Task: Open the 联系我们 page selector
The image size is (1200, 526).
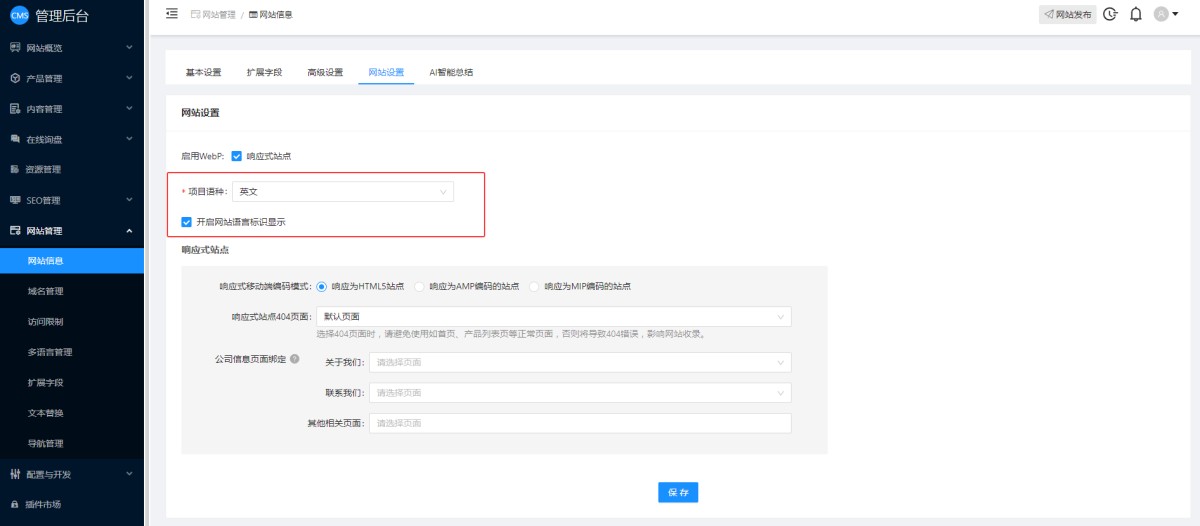Action: click(580, 393)
